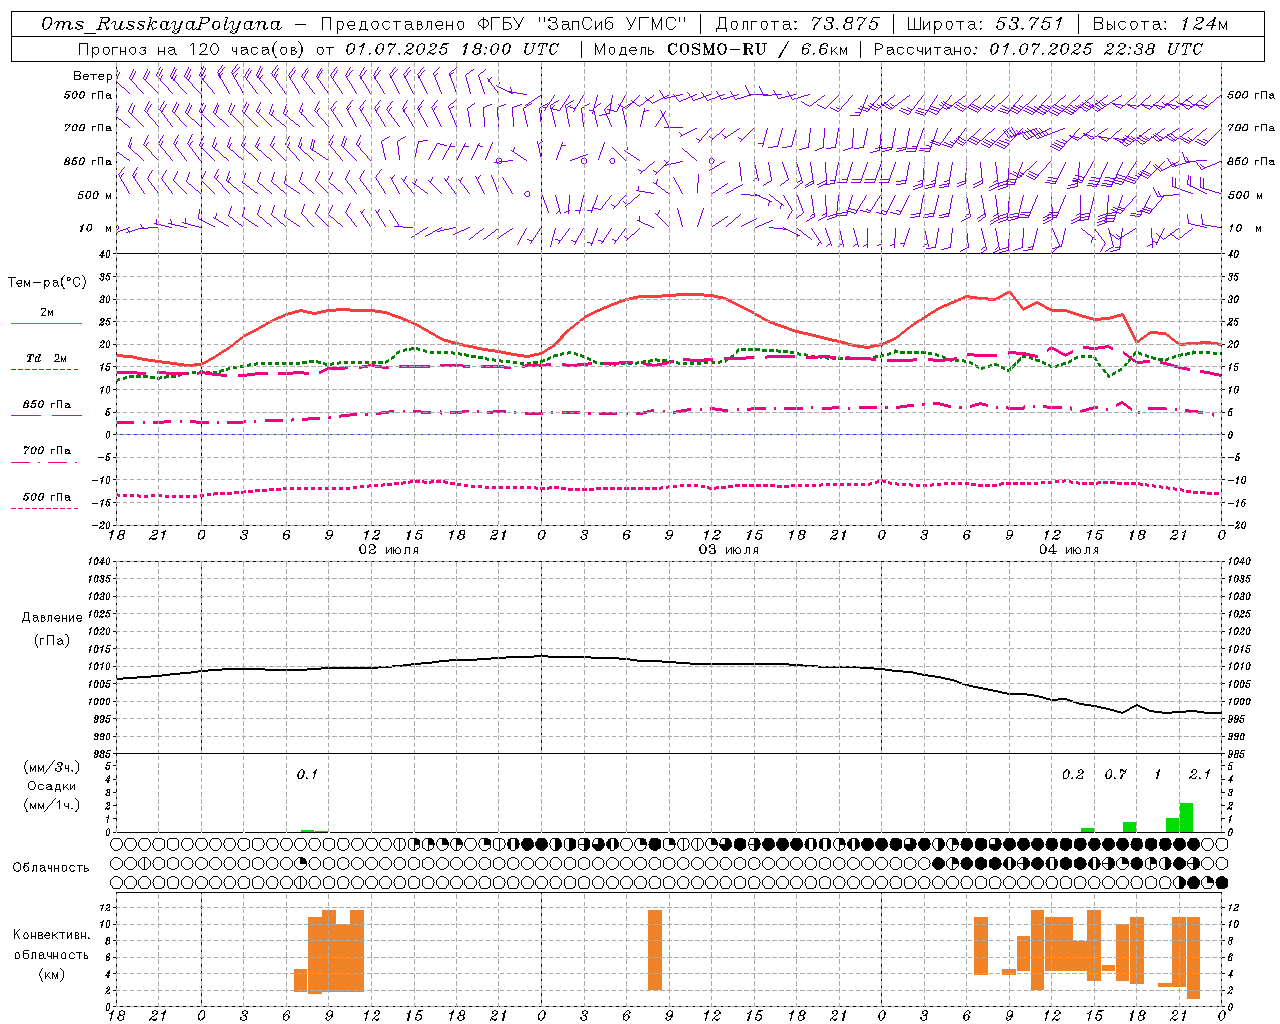Viewport: 1280px width, 1024px height.
Task: Click the Ветер wind panel label
Action: click(x=93, y=76)
